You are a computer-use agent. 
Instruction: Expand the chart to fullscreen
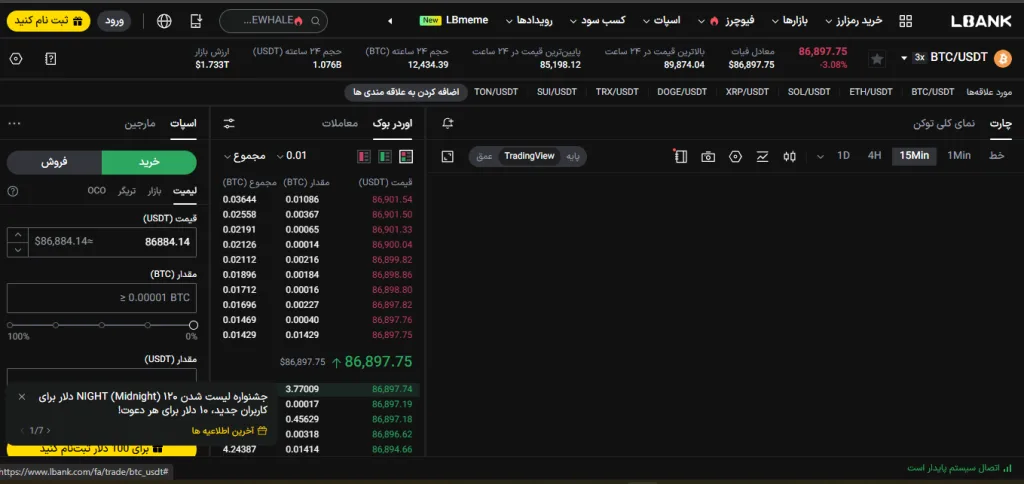[x=447, y=156]
